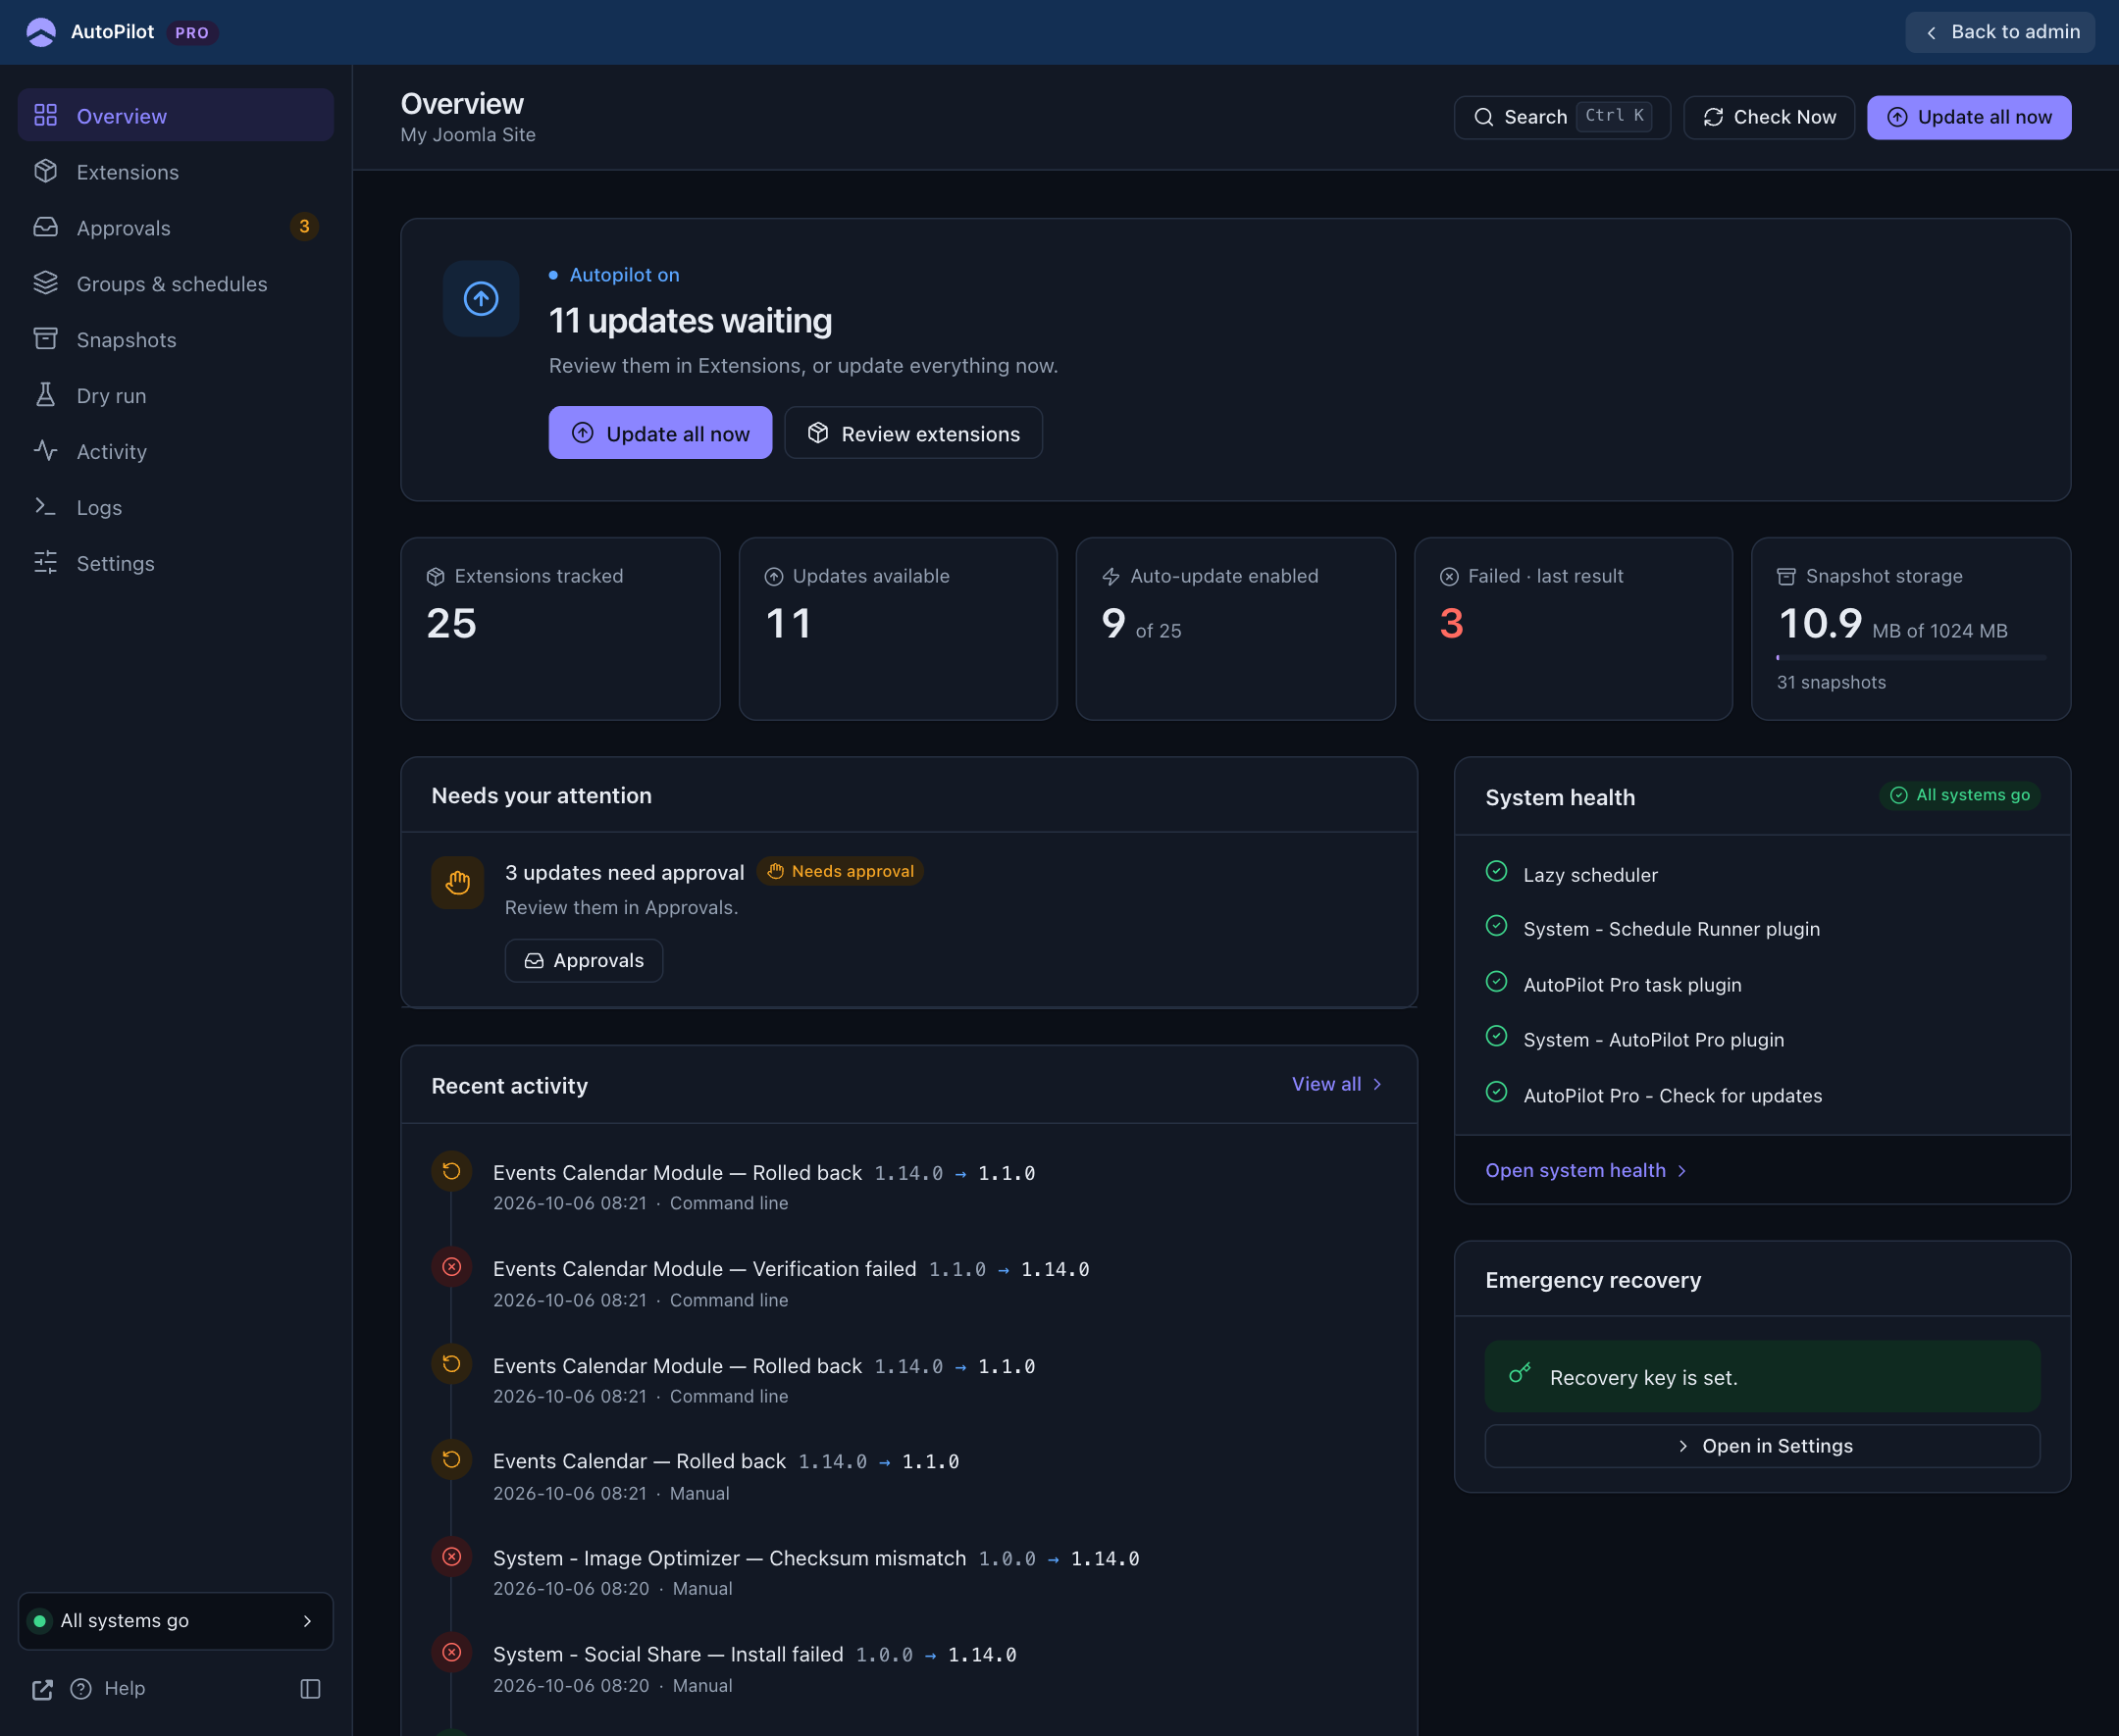Go to Approvals in the sidebar
The image size is (2119, 1736).
(176, 228)
